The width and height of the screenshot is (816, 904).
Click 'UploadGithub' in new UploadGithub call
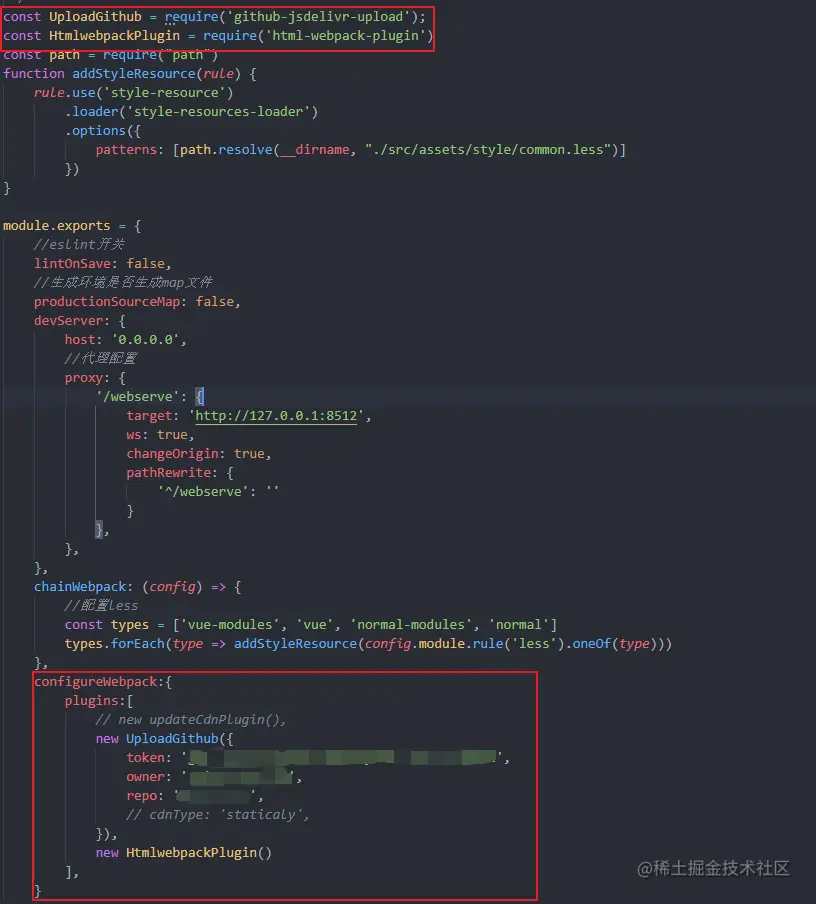[172, 739]
